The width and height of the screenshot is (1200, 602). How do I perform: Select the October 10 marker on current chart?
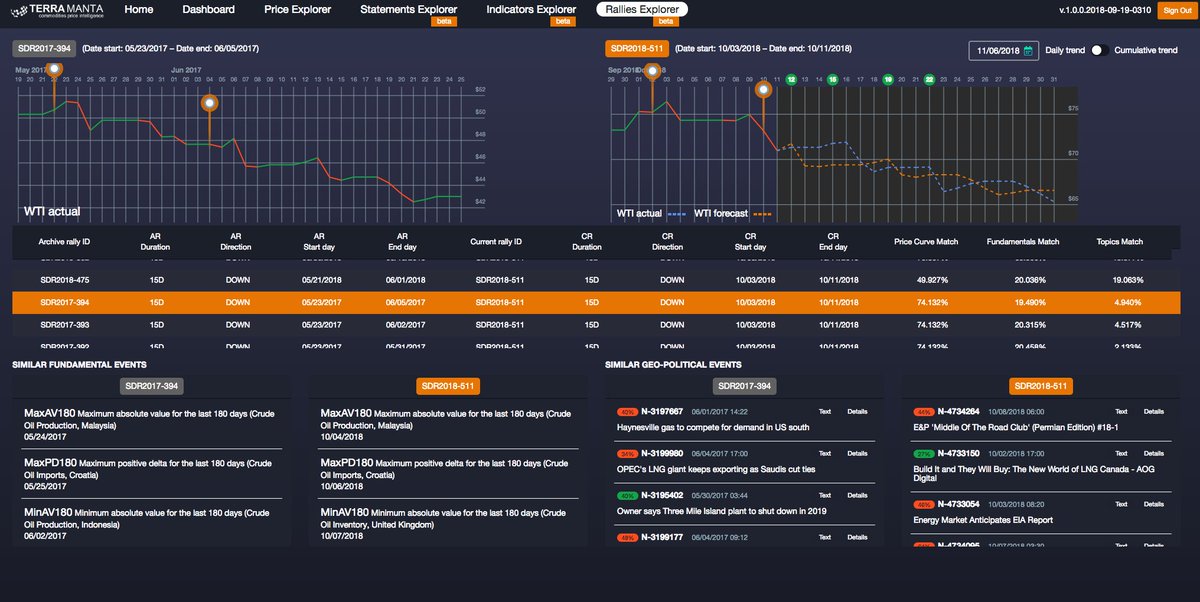point(764,89)
